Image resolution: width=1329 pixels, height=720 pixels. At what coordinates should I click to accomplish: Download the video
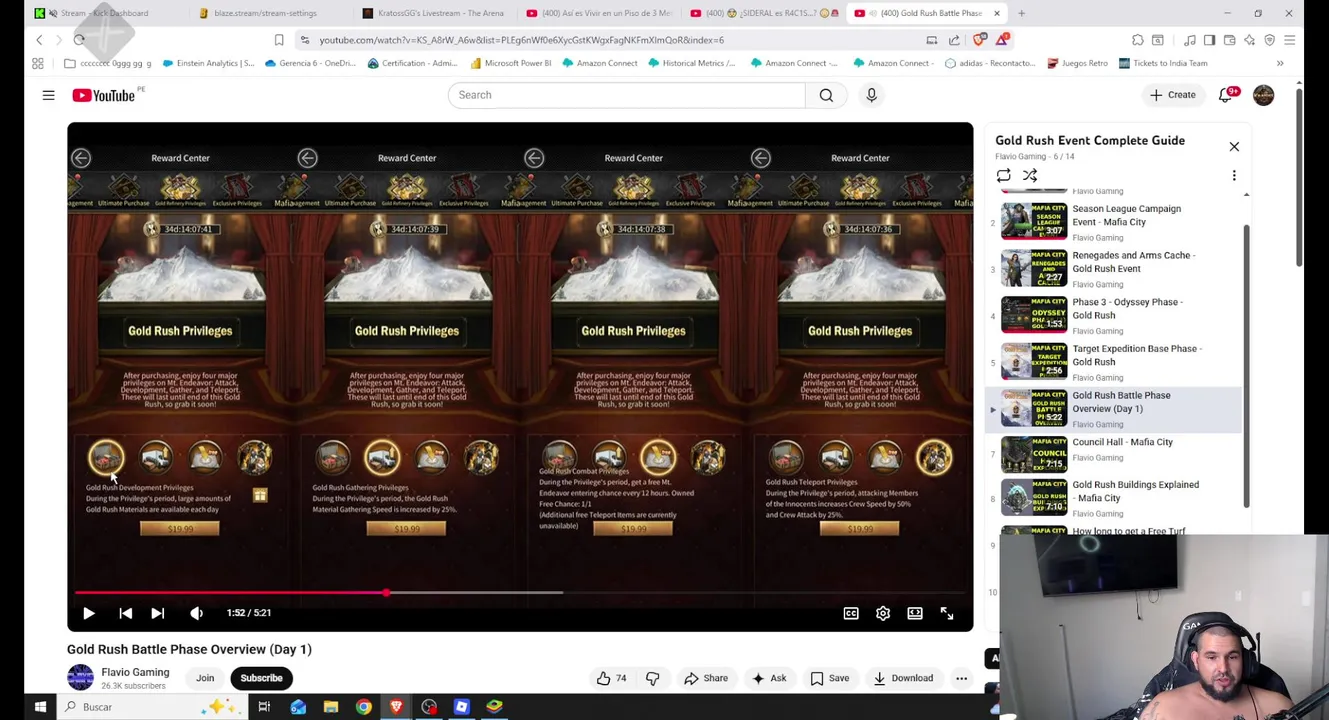pos(902,678)
